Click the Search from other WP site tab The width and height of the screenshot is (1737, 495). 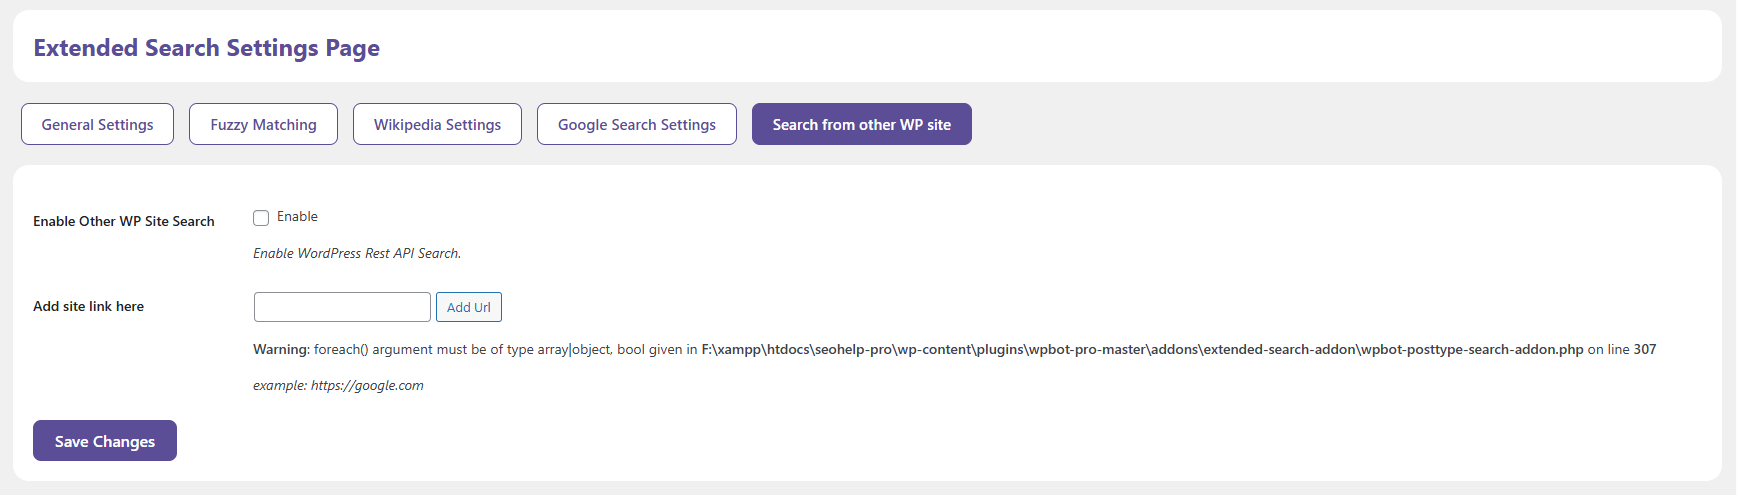[862, 124]
